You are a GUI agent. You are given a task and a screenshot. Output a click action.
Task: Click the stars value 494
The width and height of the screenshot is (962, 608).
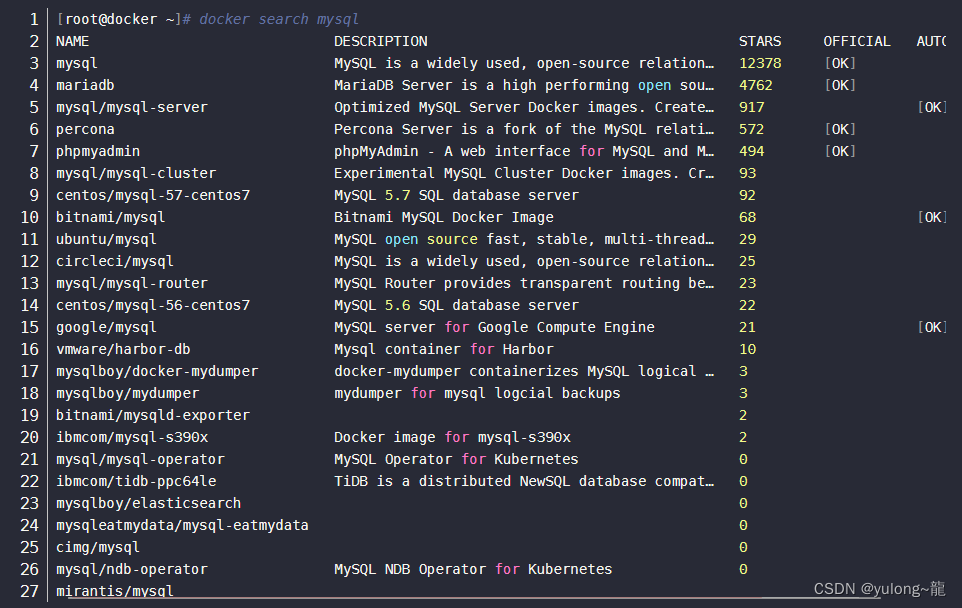[x=752, y=152]
